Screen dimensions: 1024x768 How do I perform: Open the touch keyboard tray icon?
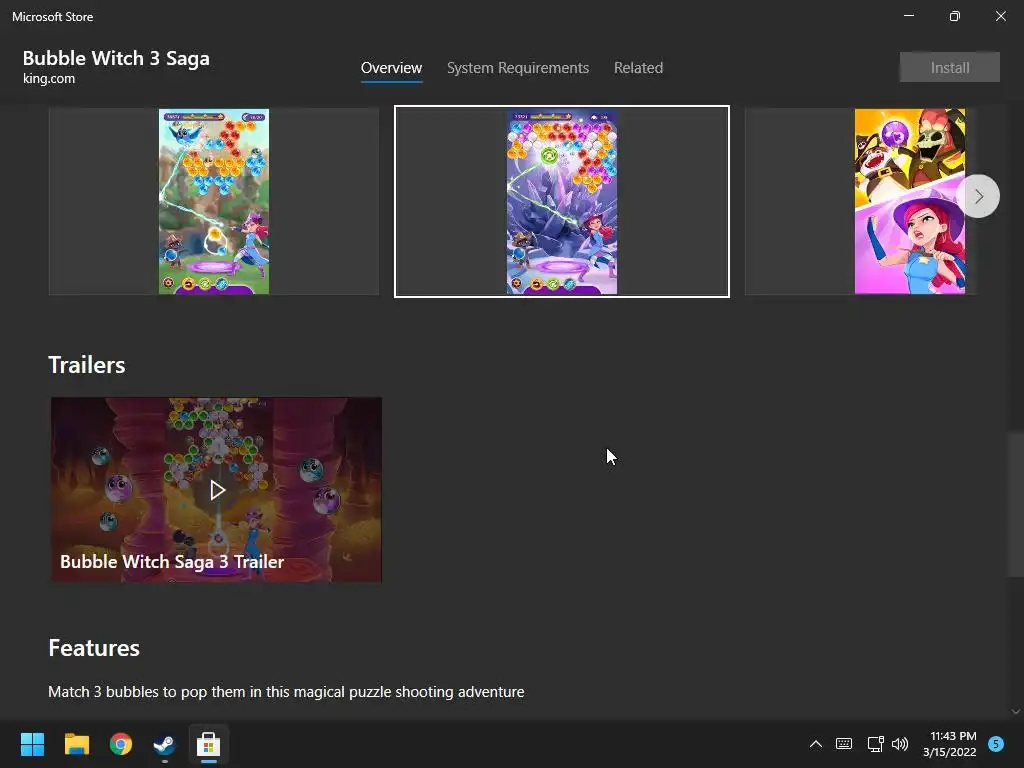click(x=844, y=744)
